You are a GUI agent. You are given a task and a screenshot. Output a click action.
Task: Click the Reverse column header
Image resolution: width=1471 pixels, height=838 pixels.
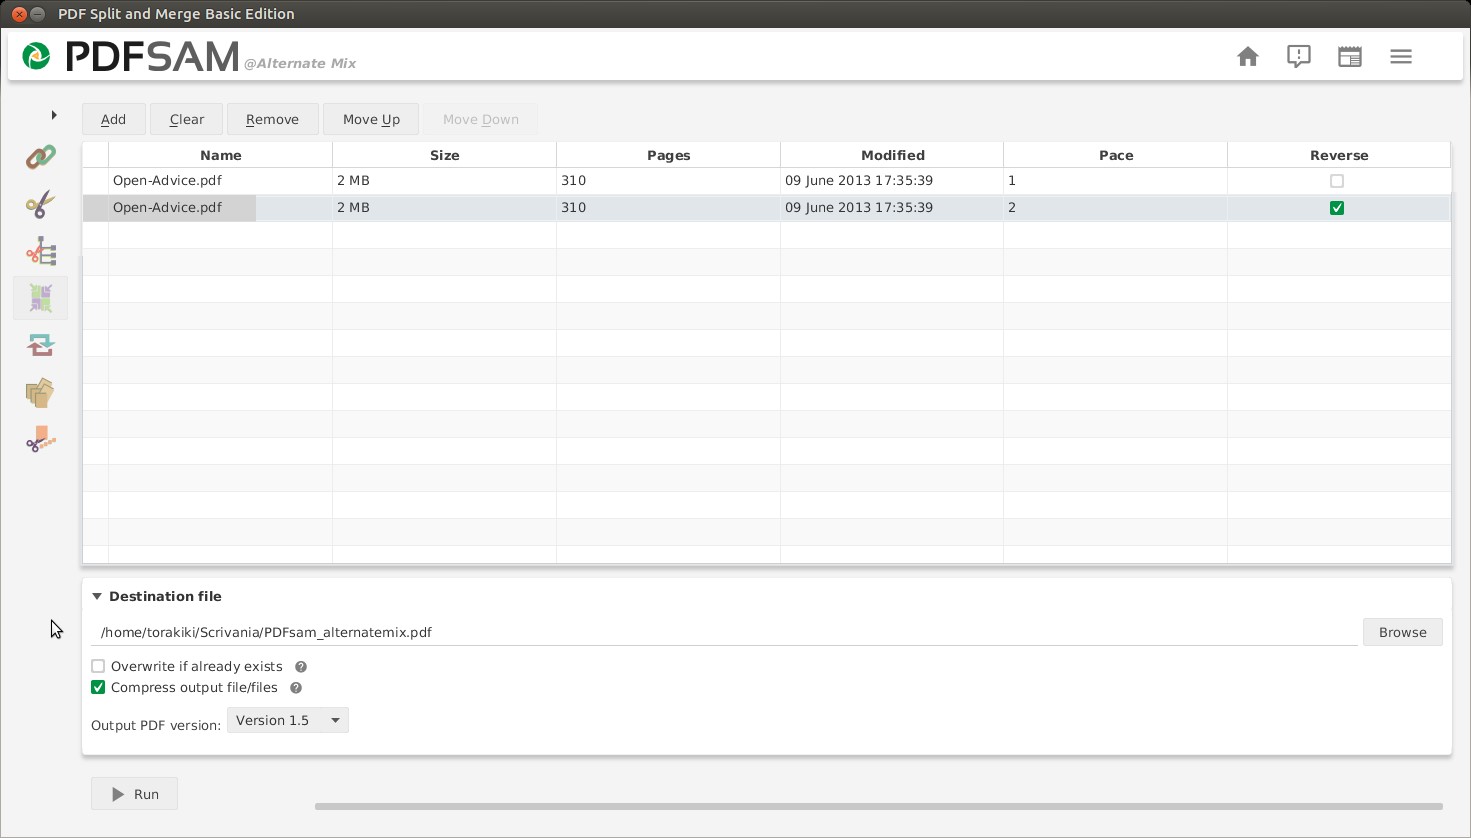click(1339, 155)
